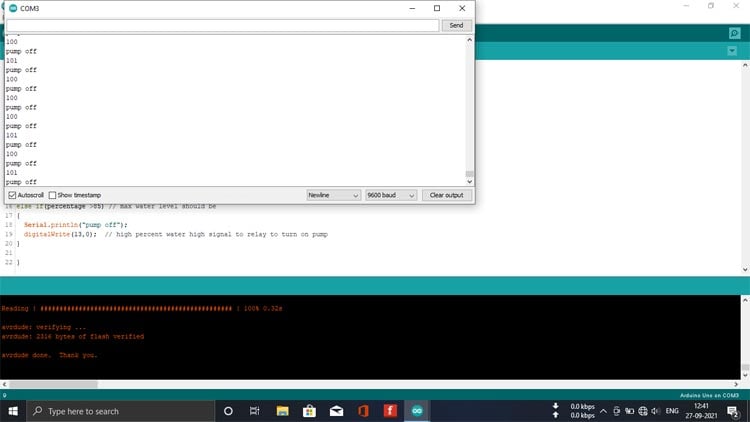This screenshot has height=422, width=750.
Task: Open the Newline line-ending dropdown
Action: [333, 195]
